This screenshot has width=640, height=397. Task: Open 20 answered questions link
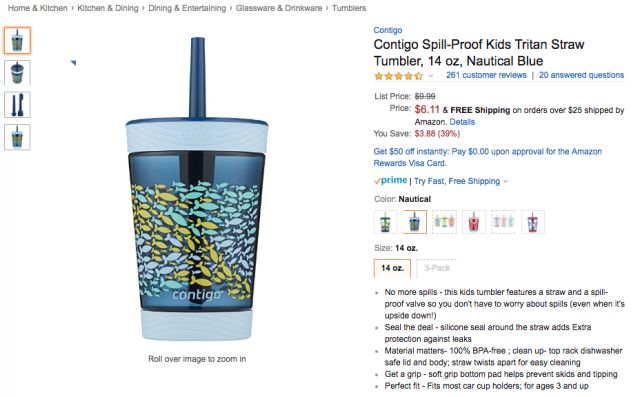[581, 75]
